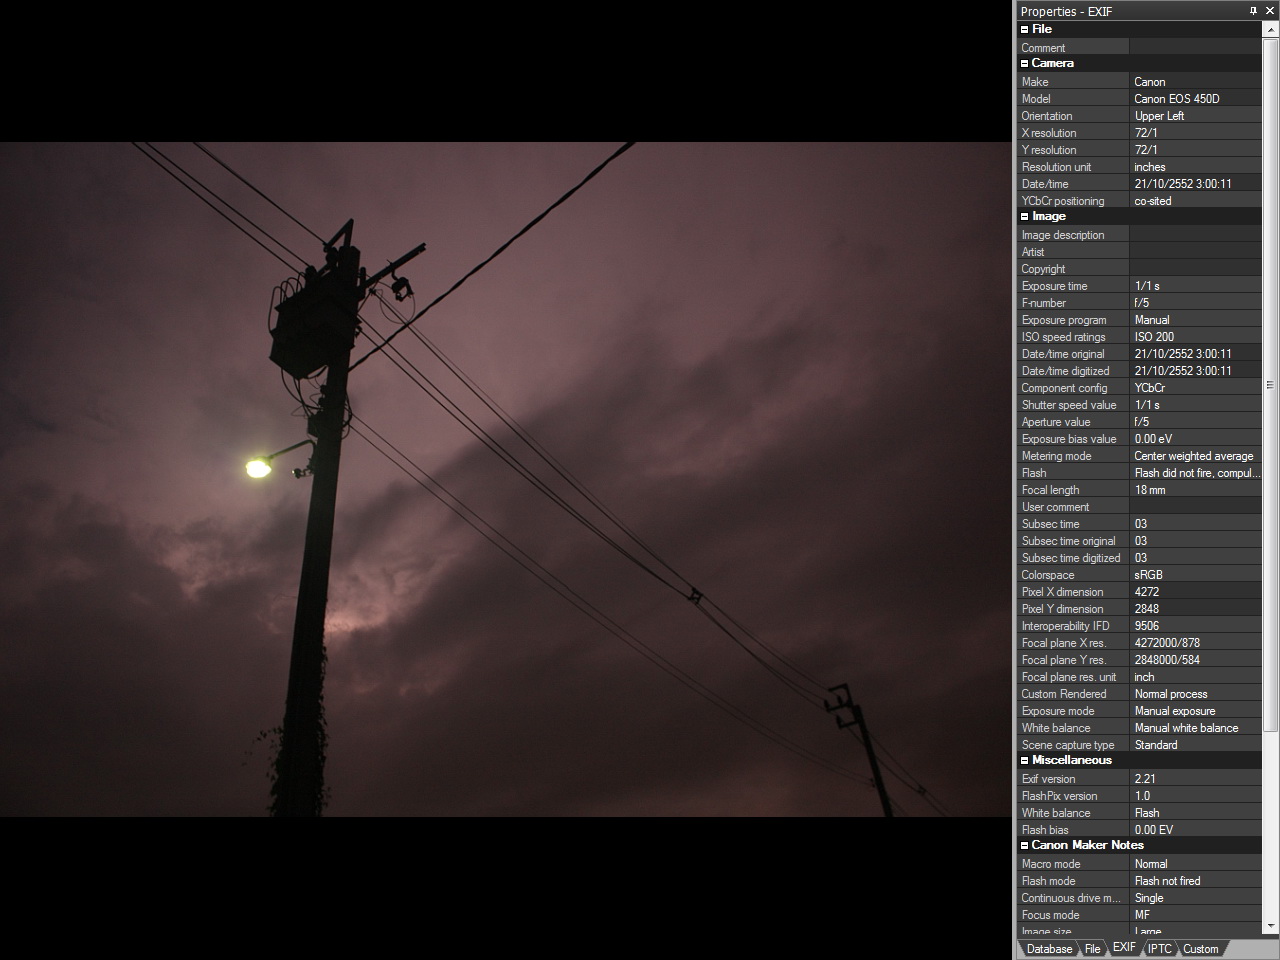This screenshot has width=1280, height=960.
Task: Click the Copyright value field
Action: click(1195, 269)
